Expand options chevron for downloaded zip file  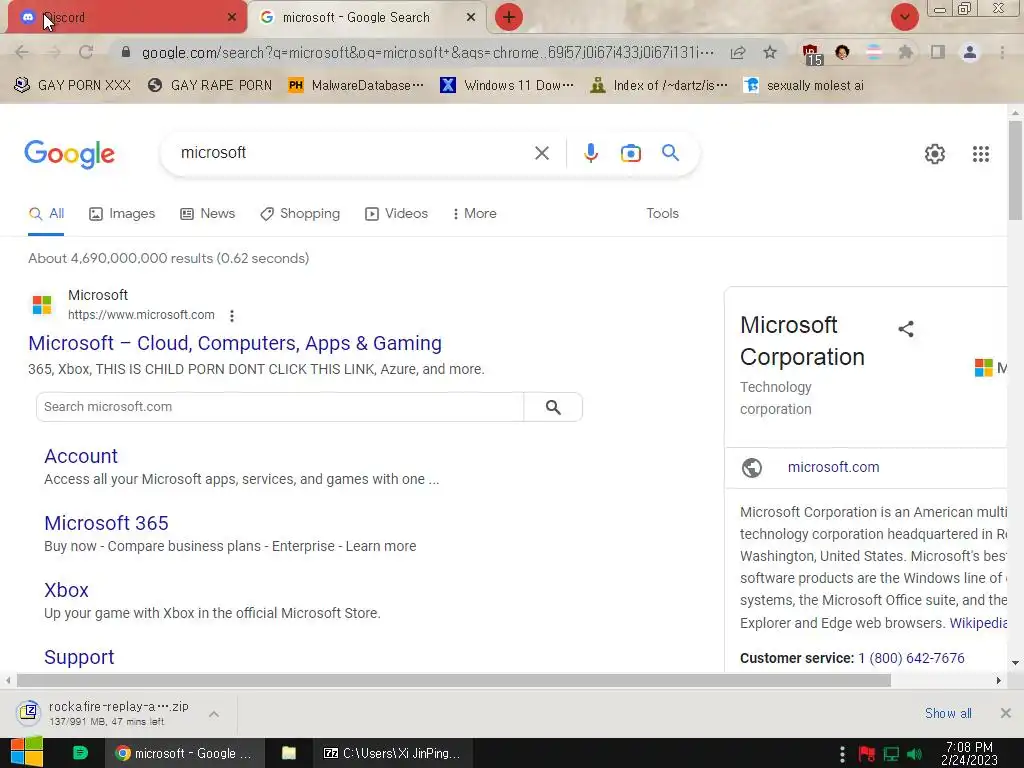[214, 714]
